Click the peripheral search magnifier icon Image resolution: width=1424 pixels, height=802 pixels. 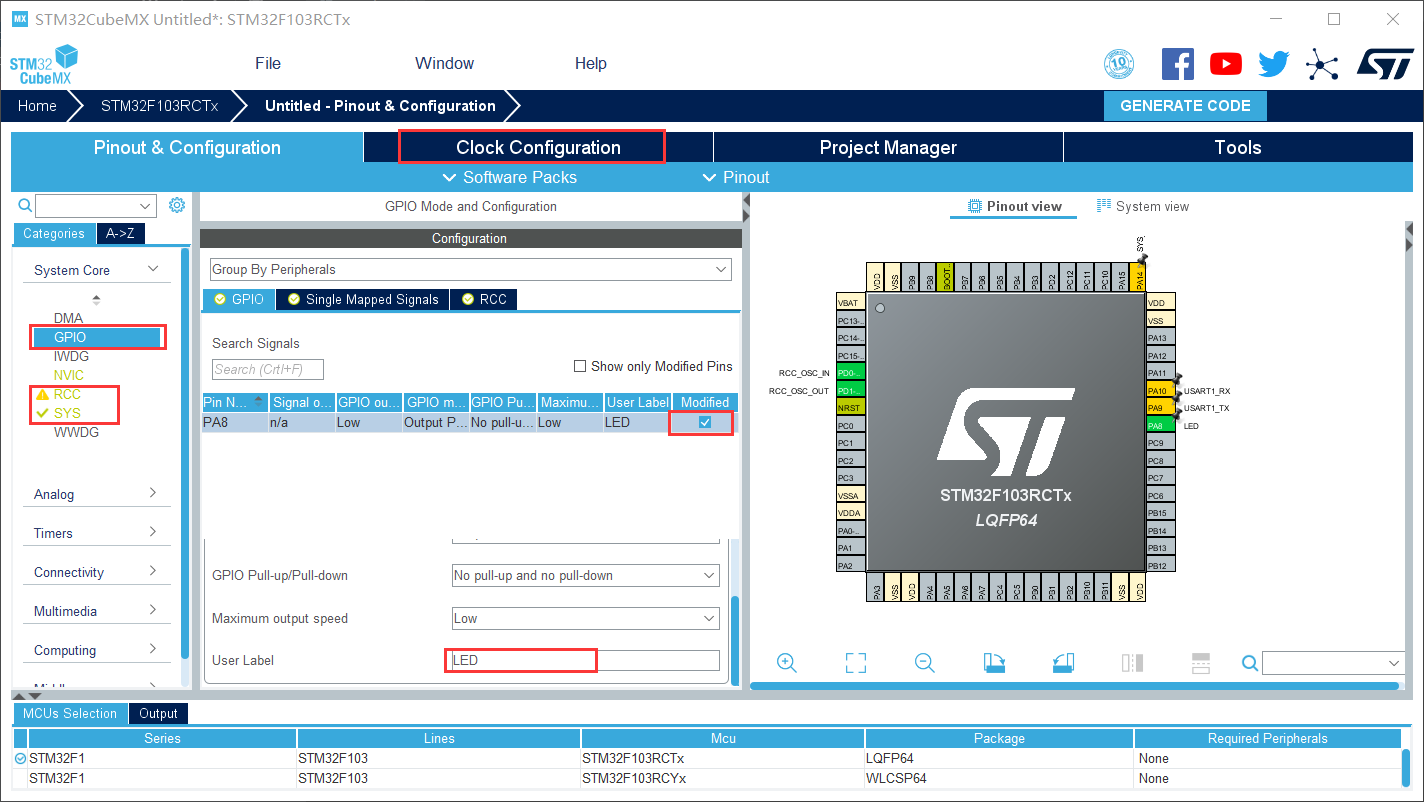pos(26,205)
